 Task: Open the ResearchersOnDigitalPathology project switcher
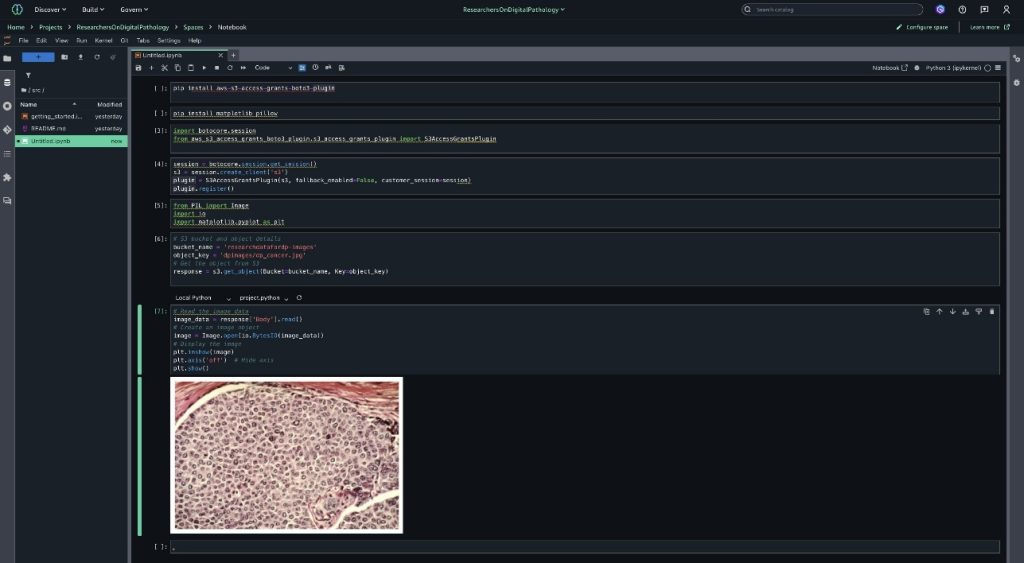click(514, 10)
